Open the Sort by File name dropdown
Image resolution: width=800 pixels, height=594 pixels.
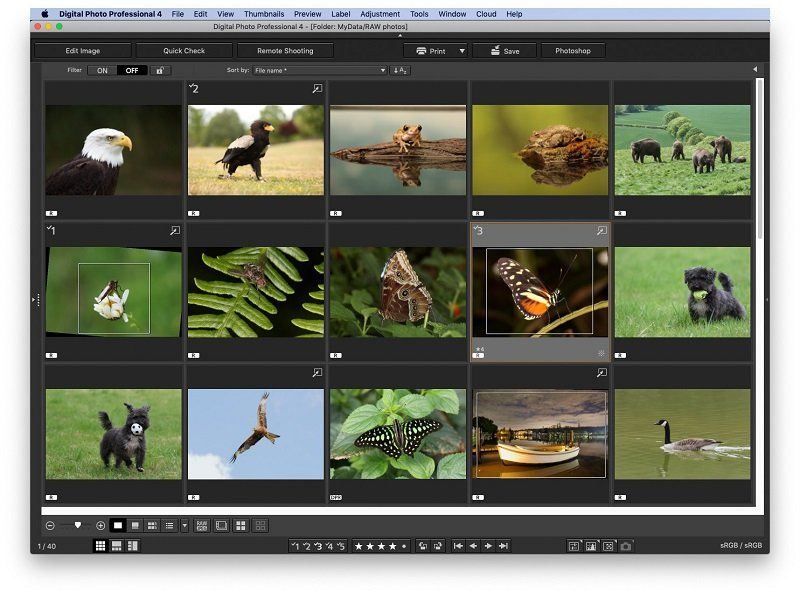tap(320, 70)
